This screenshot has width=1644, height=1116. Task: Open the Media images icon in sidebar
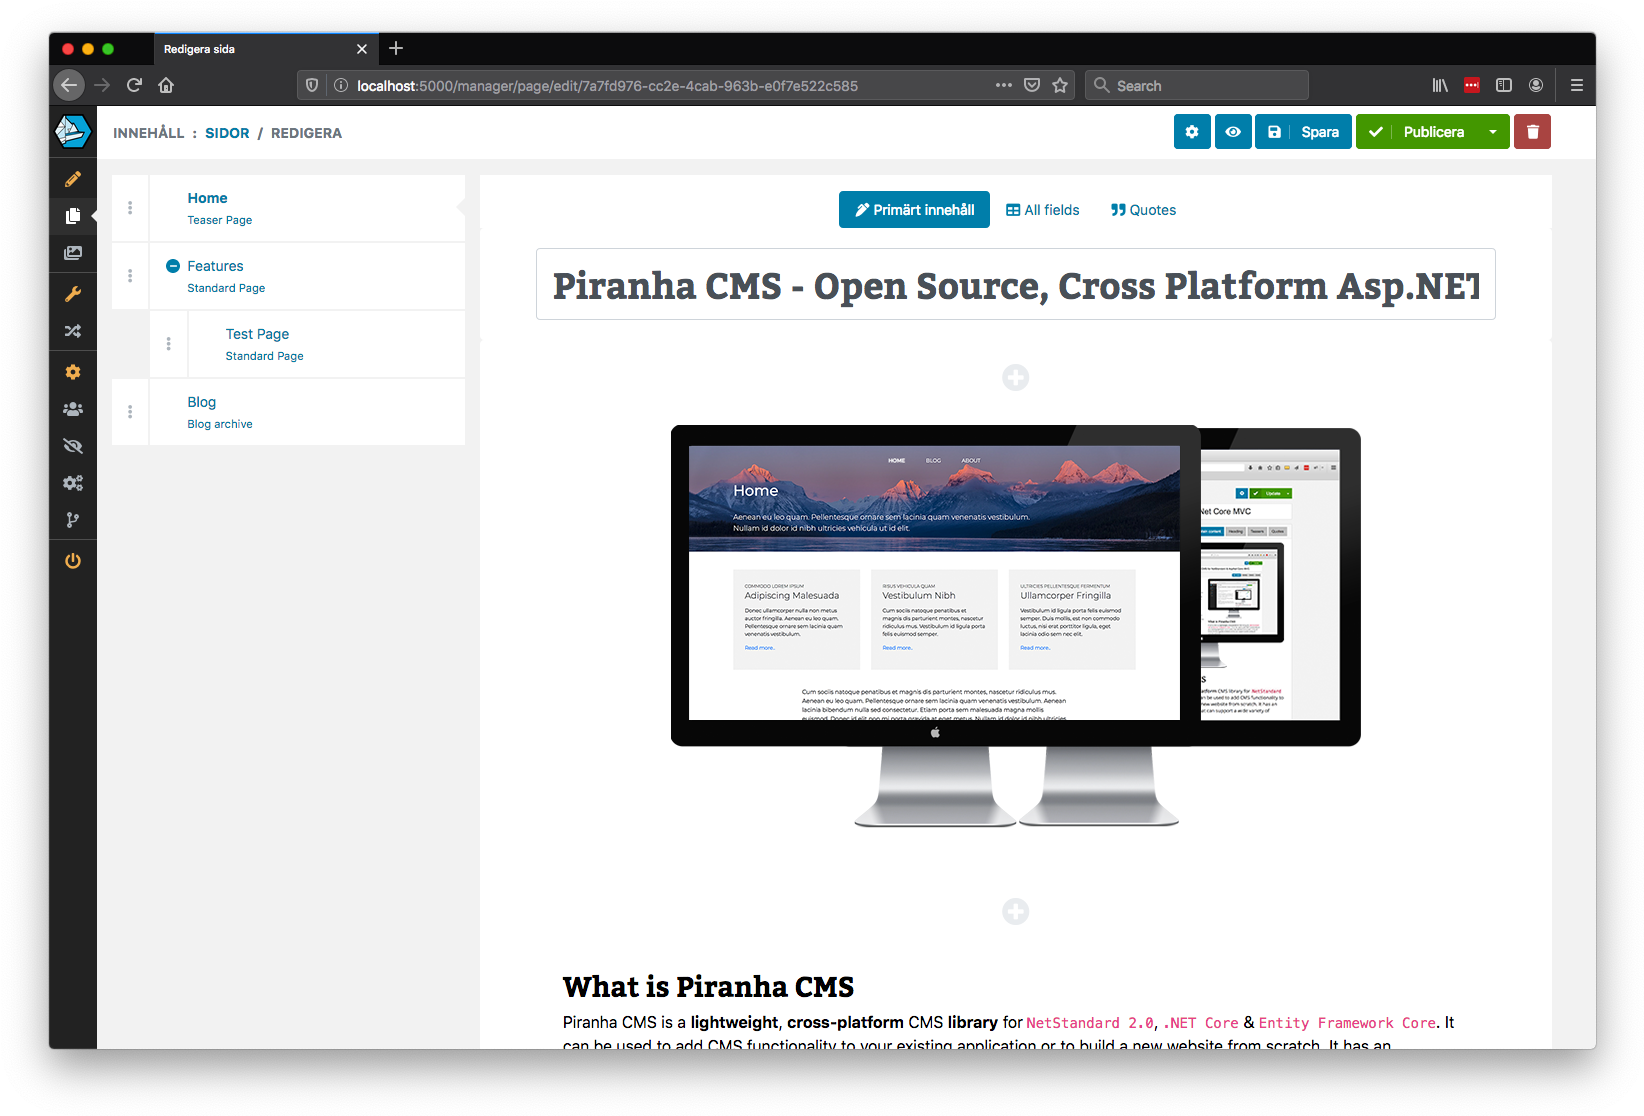[73, 254]
